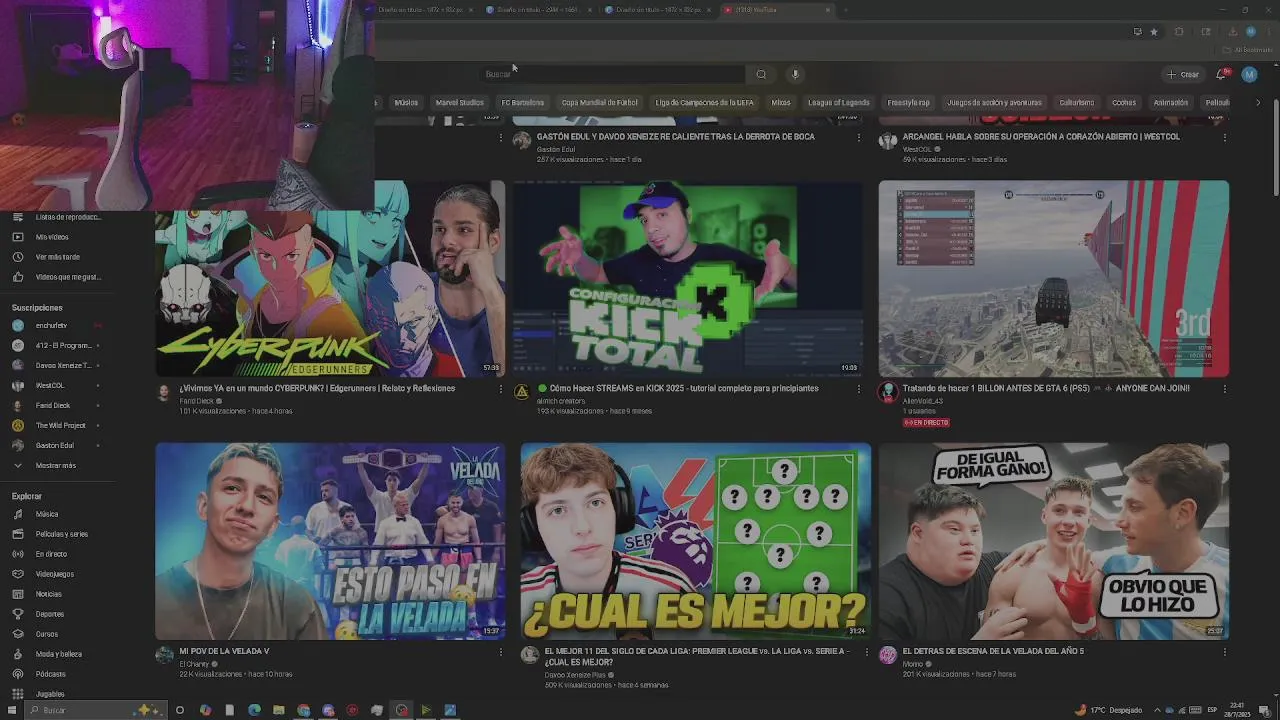
Task: Open options menu for Cyberpunk video
Action: [501, 389]
